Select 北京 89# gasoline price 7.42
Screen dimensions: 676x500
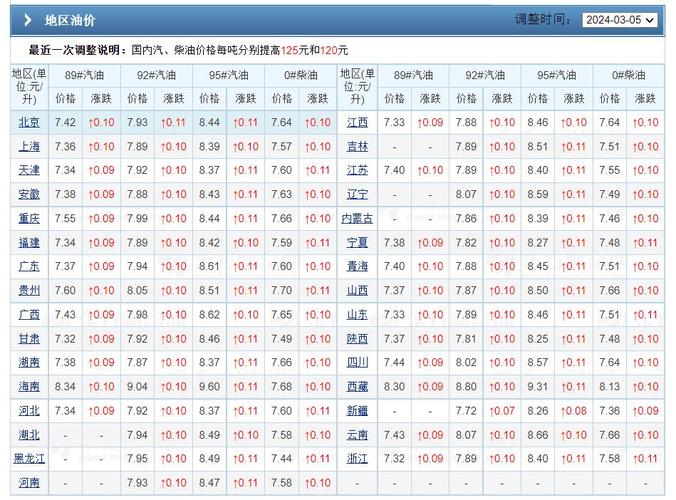click(x=65, y=122)
